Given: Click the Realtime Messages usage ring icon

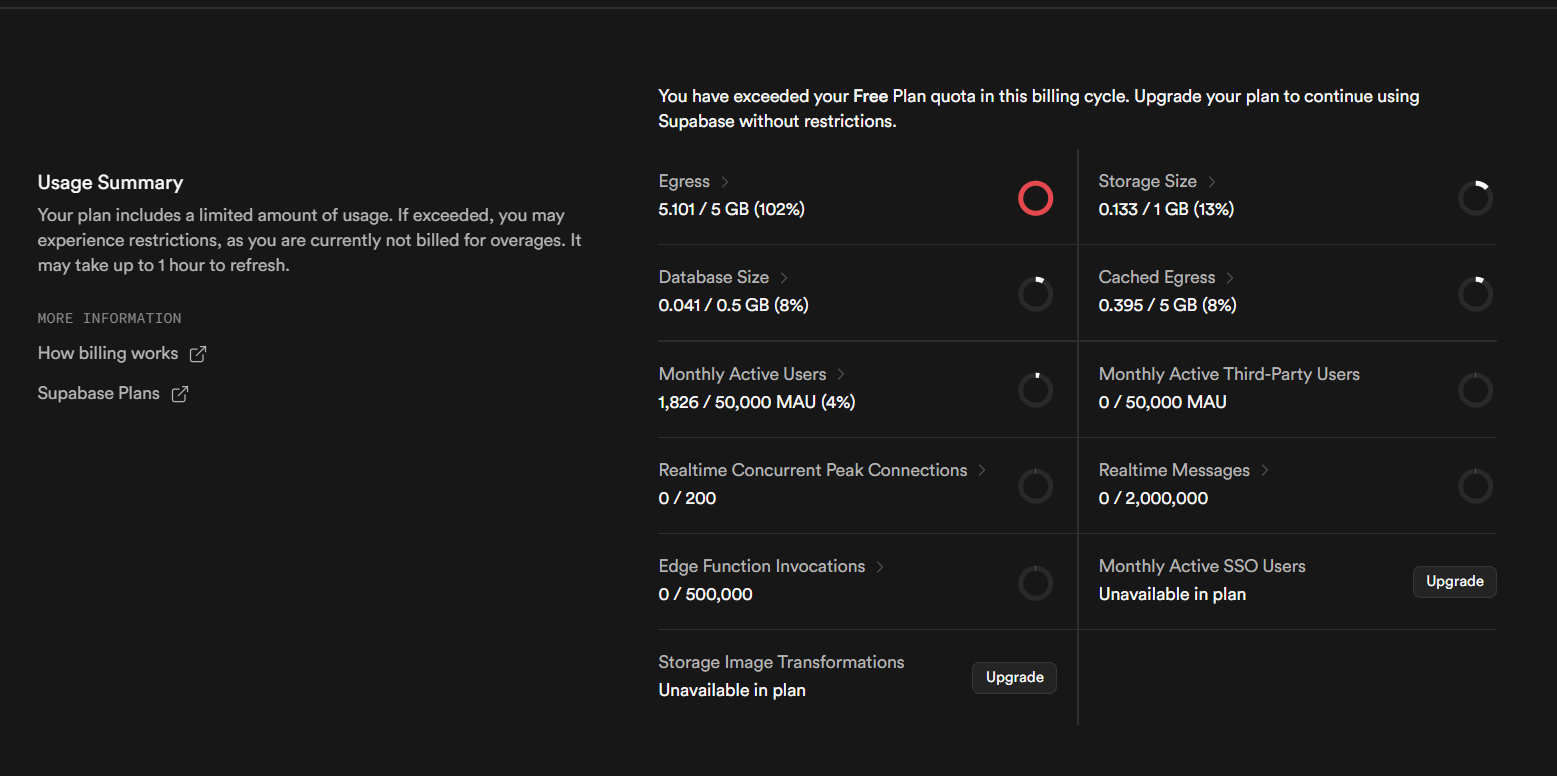Looking at the screenshot, I should click(x=1475, y=486).
